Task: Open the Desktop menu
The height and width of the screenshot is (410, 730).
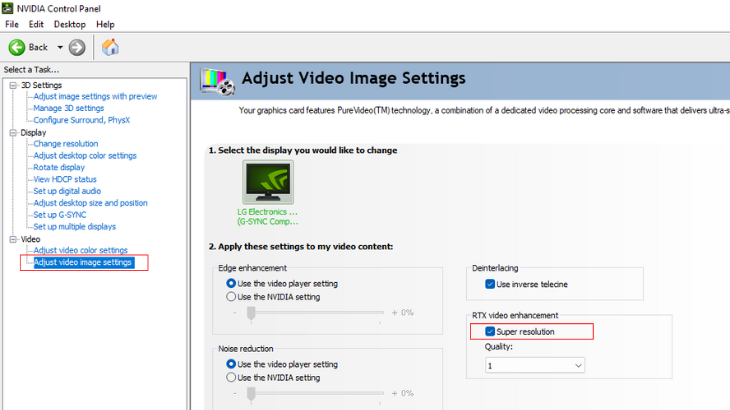Action: click(70, 24)
